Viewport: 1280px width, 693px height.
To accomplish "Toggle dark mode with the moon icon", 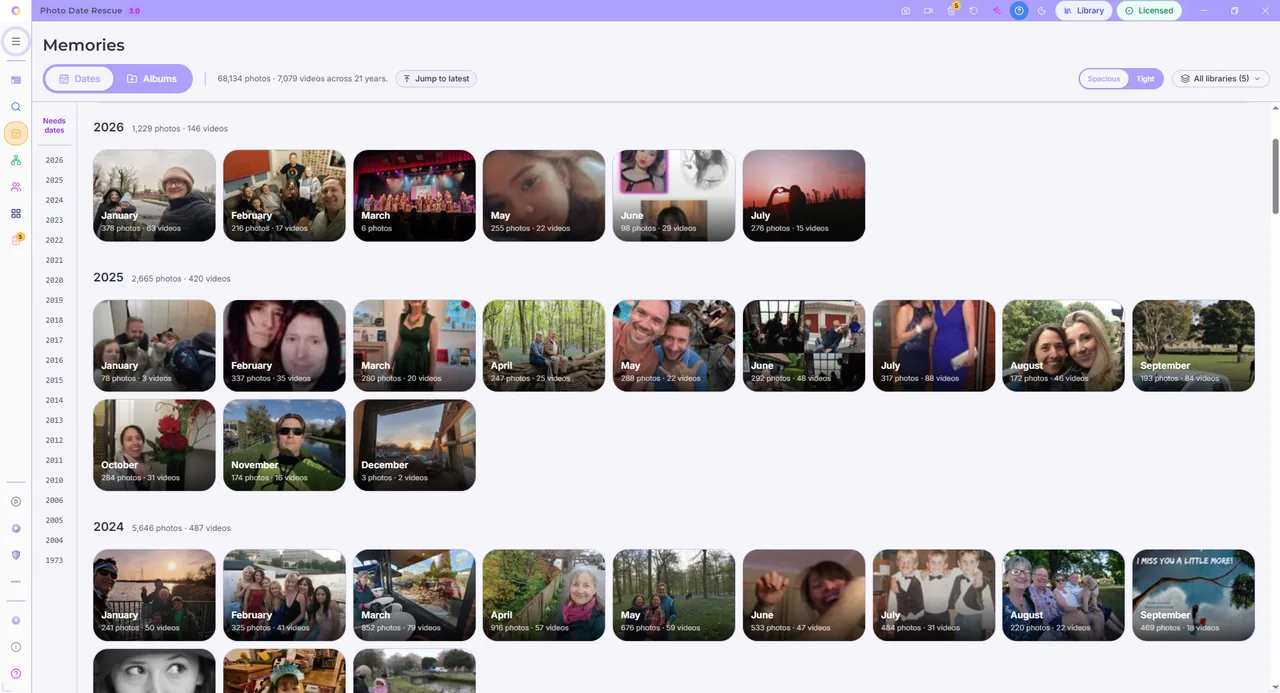I will pyautogui.click(x=1042, y=11).
